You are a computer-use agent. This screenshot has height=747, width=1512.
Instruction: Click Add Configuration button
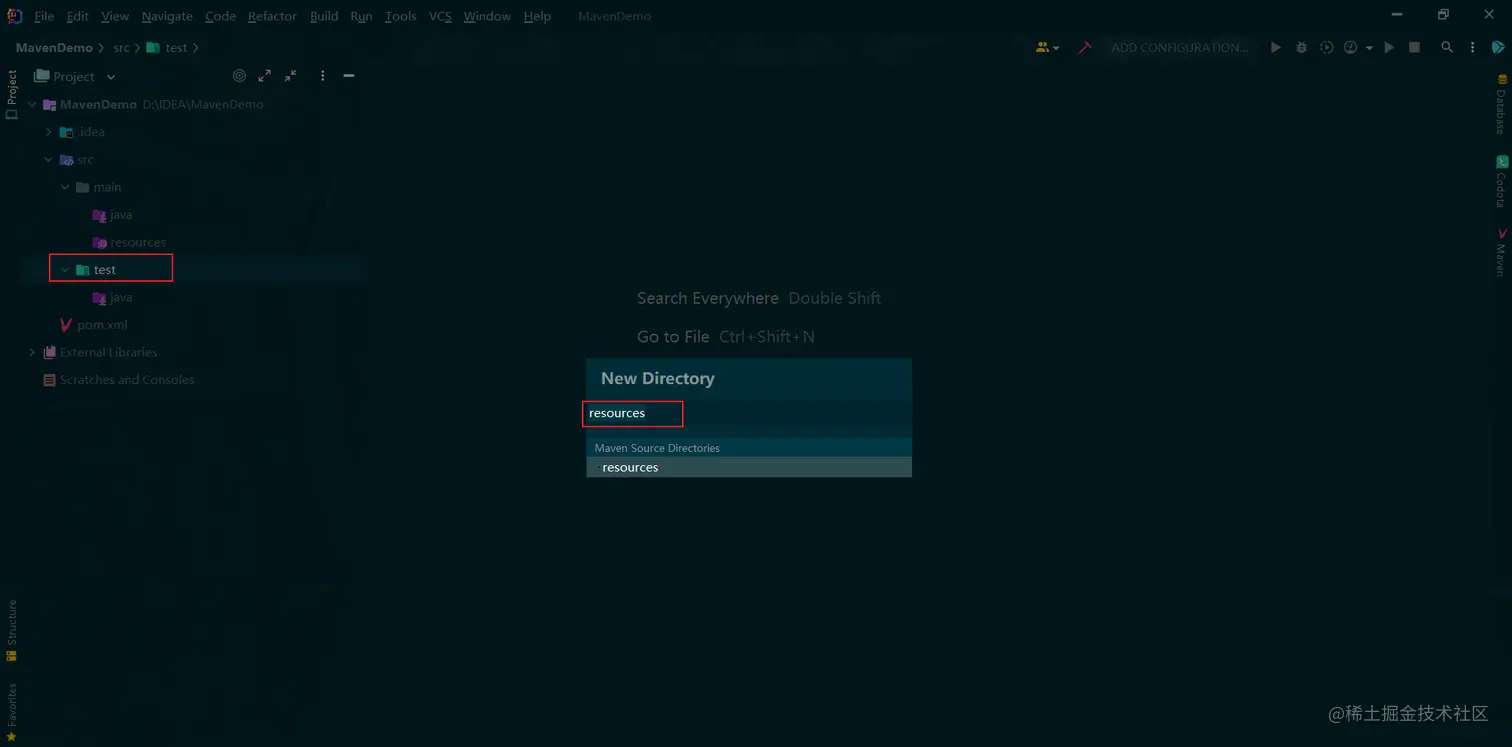point(1179,47)
